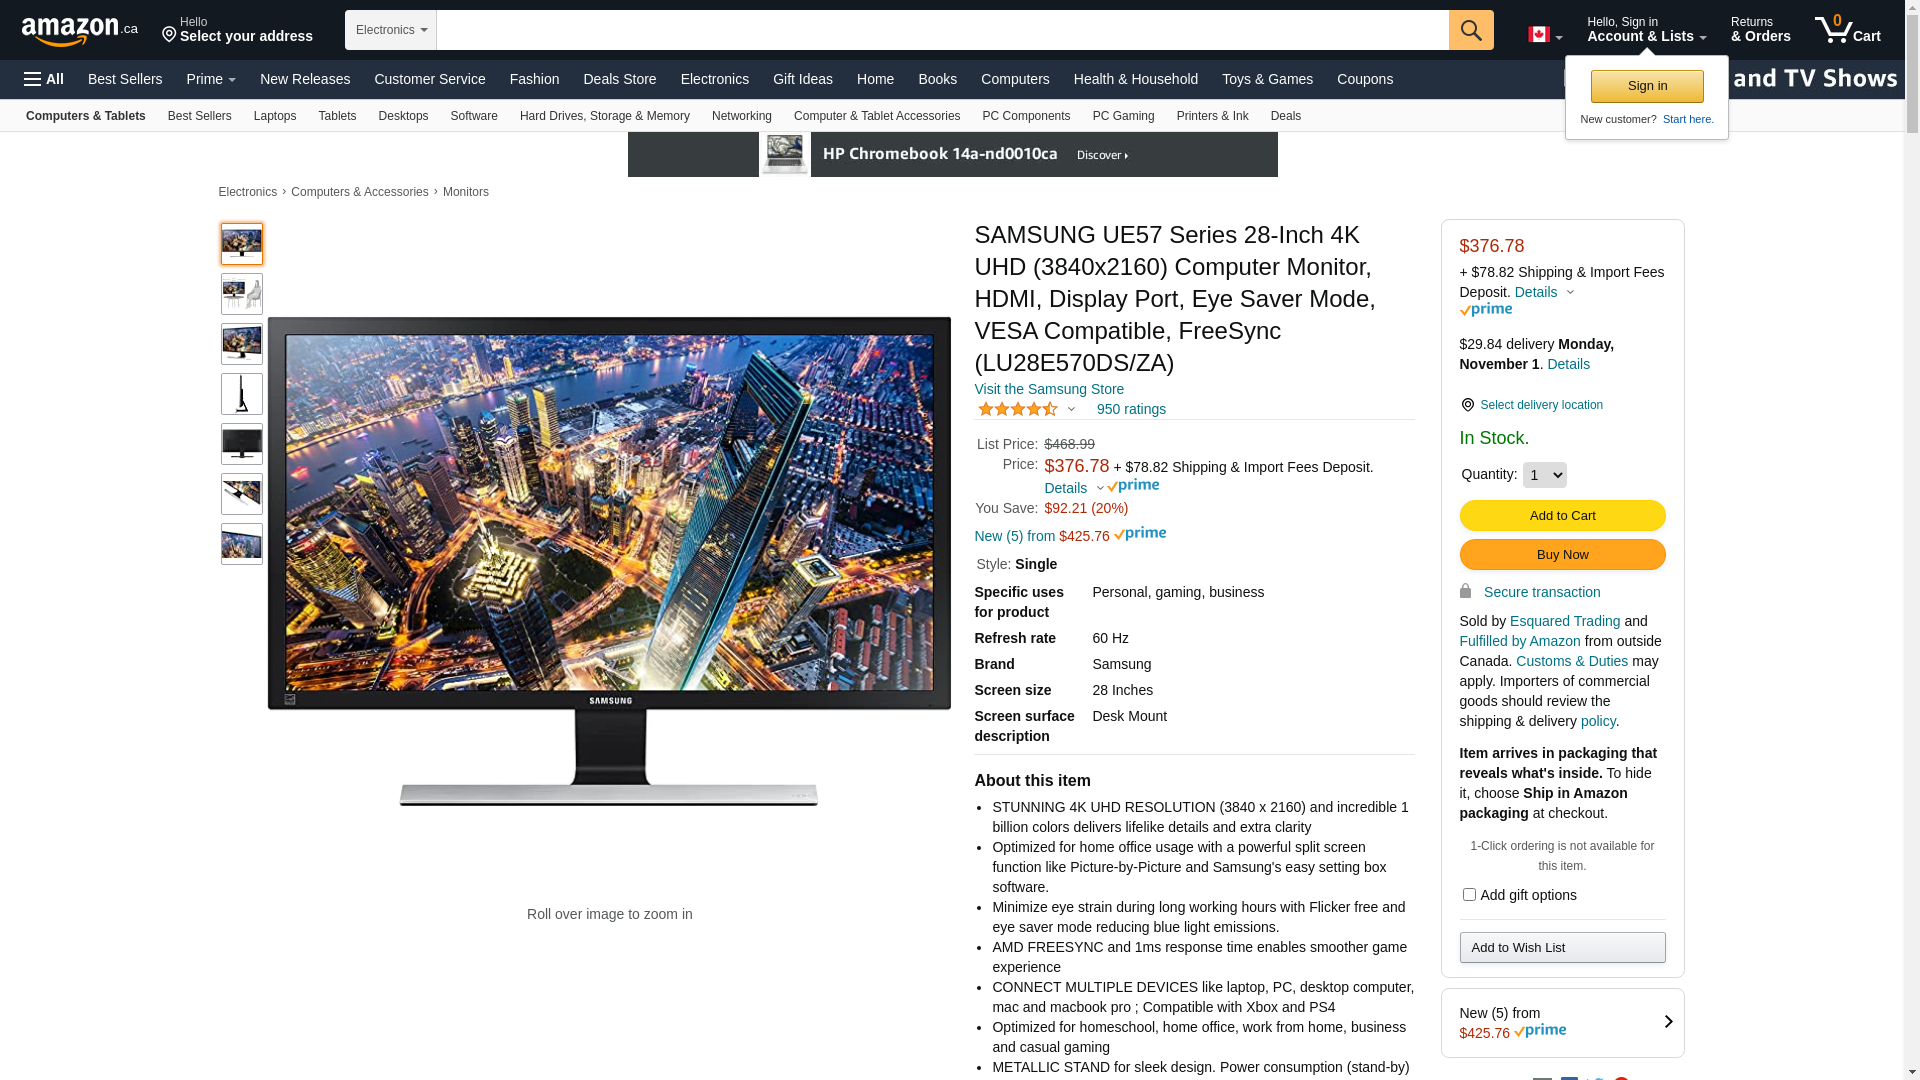The image size is (1920, 1080).
Task: Click the Add to Wish List button
Action: (x=1561, y=947)
